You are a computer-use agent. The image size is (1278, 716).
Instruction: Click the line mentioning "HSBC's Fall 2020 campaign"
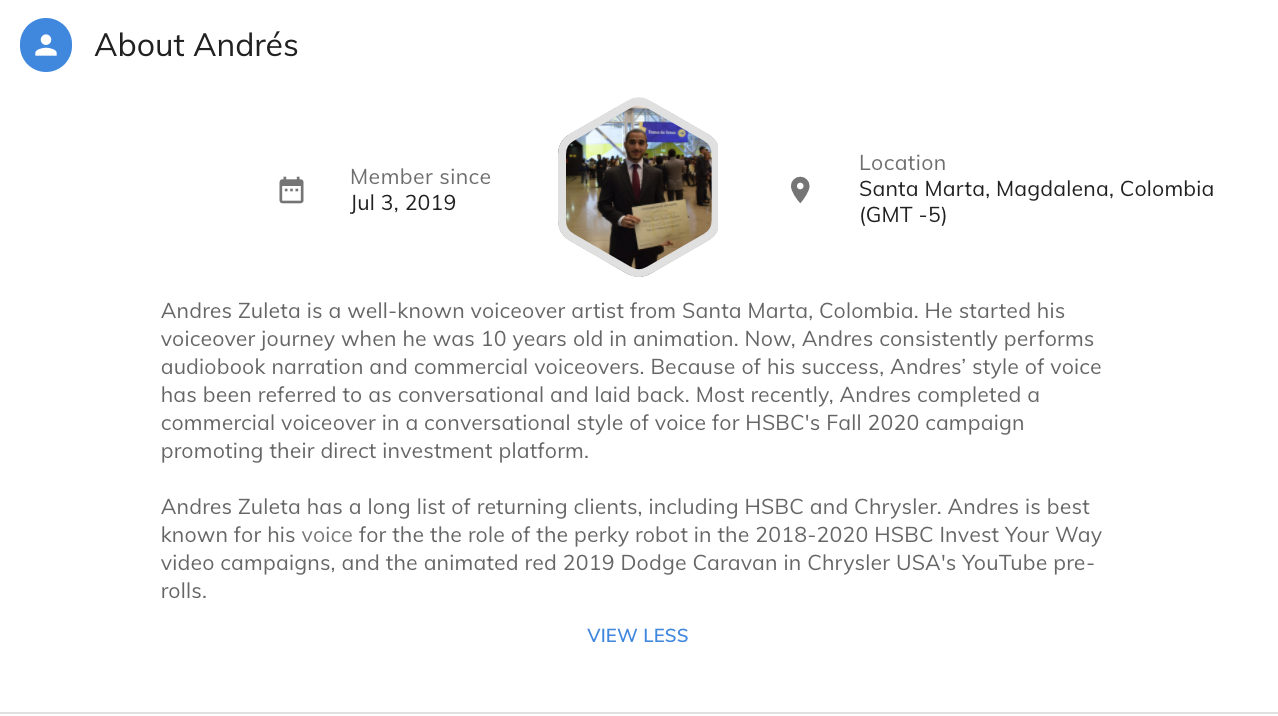pos(592,423)
